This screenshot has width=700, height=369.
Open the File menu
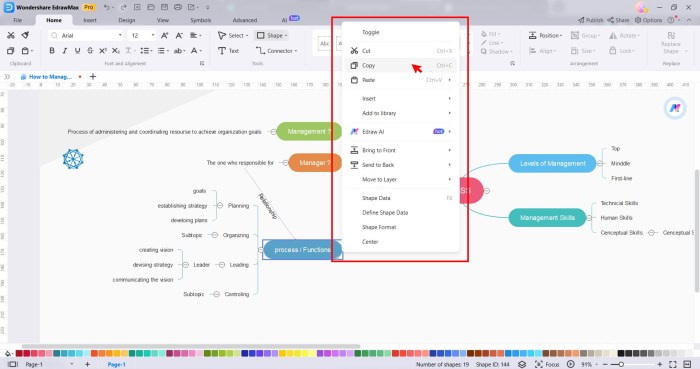point(18,20)
